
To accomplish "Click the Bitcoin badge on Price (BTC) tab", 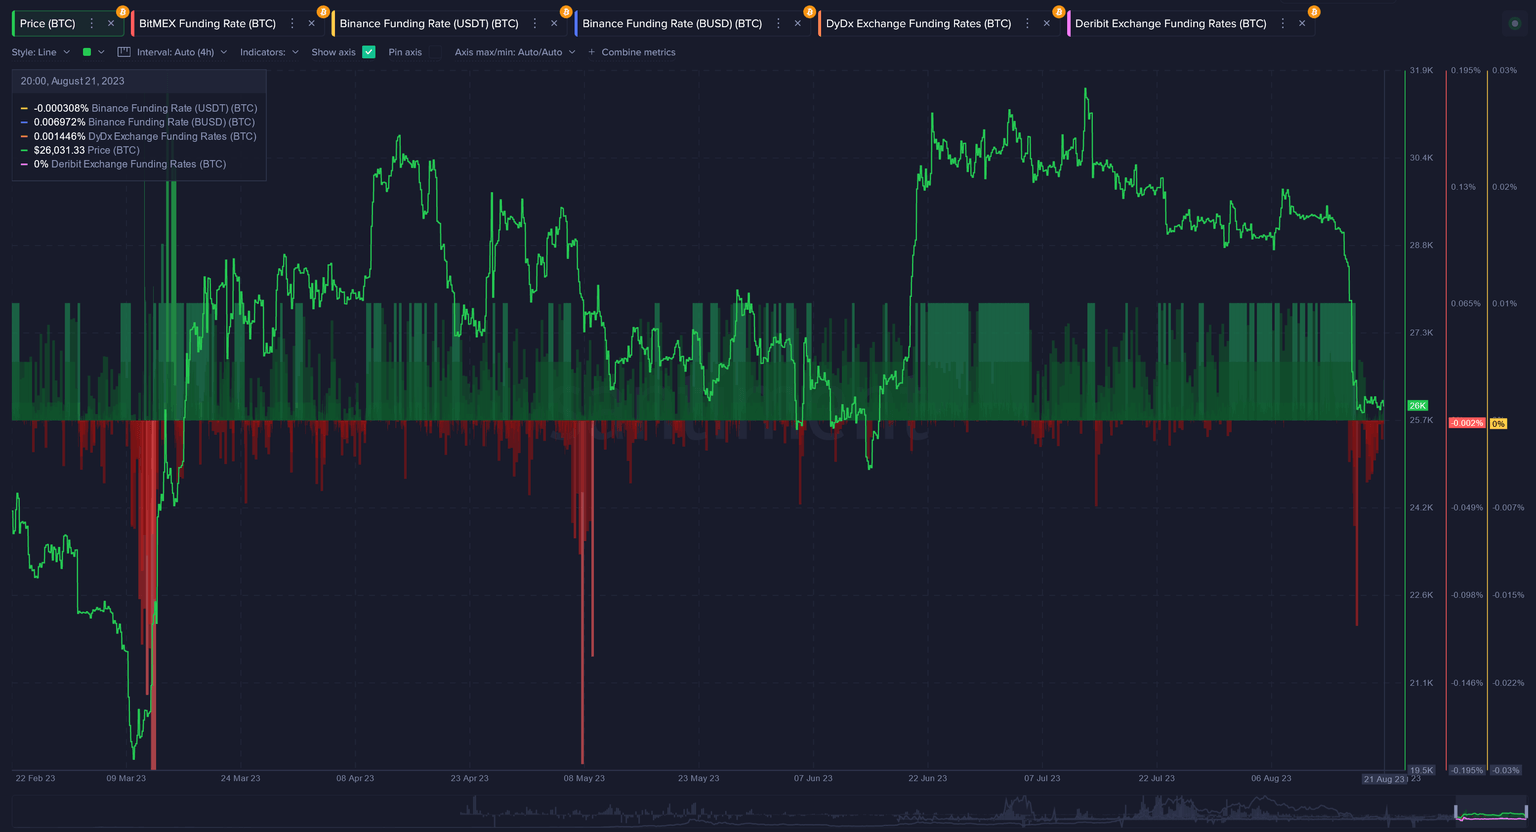I will (123, 12).
